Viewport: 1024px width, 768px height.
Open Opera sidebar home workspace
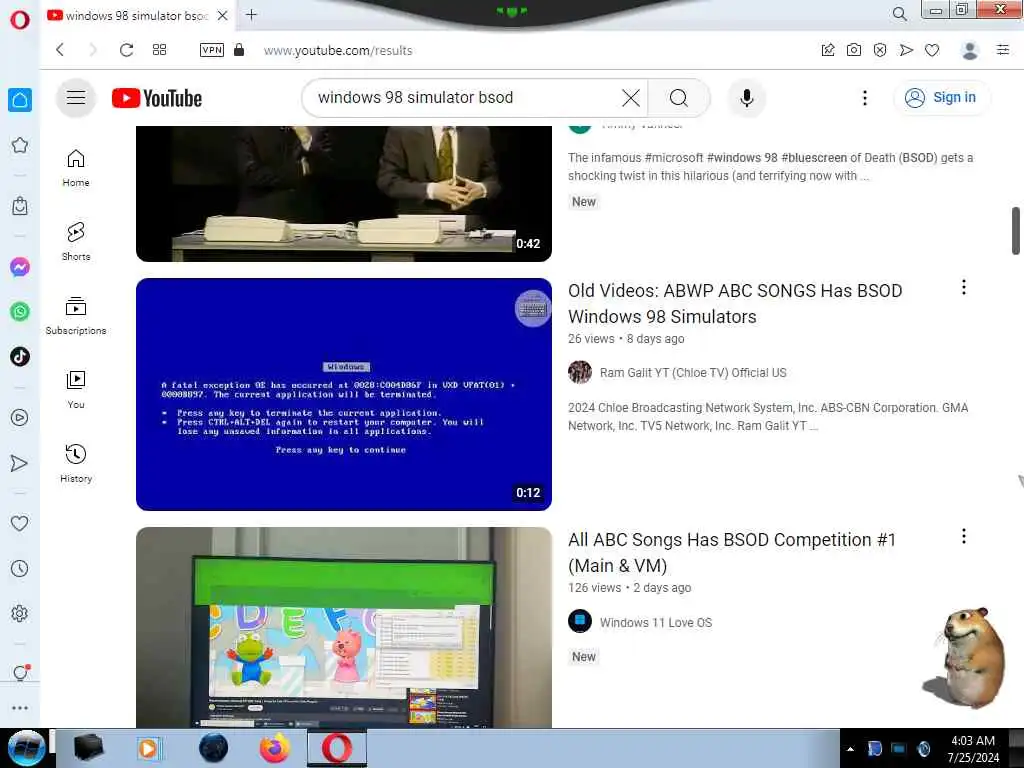(x=20, y=100)
